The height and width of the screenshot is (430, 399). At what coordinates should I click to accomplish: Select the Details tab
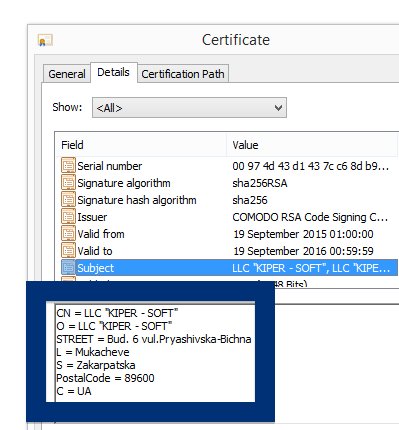114,72
